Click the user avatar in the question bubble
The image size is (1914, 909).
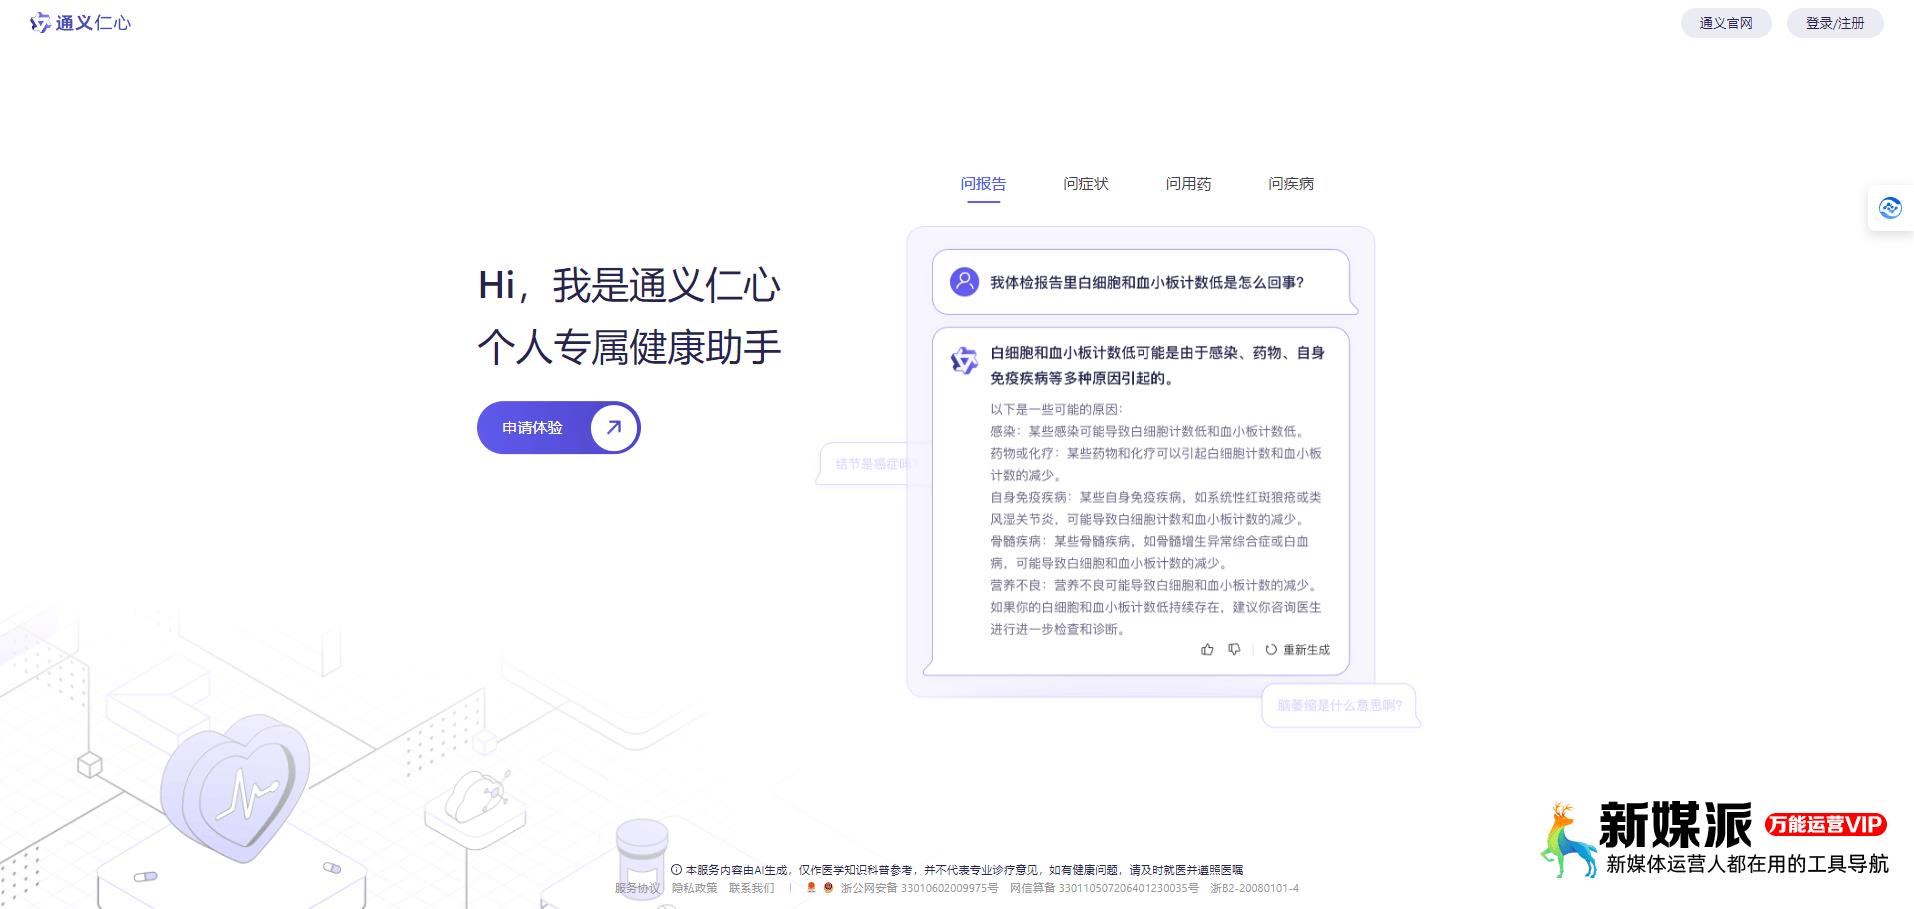point(963,282)
